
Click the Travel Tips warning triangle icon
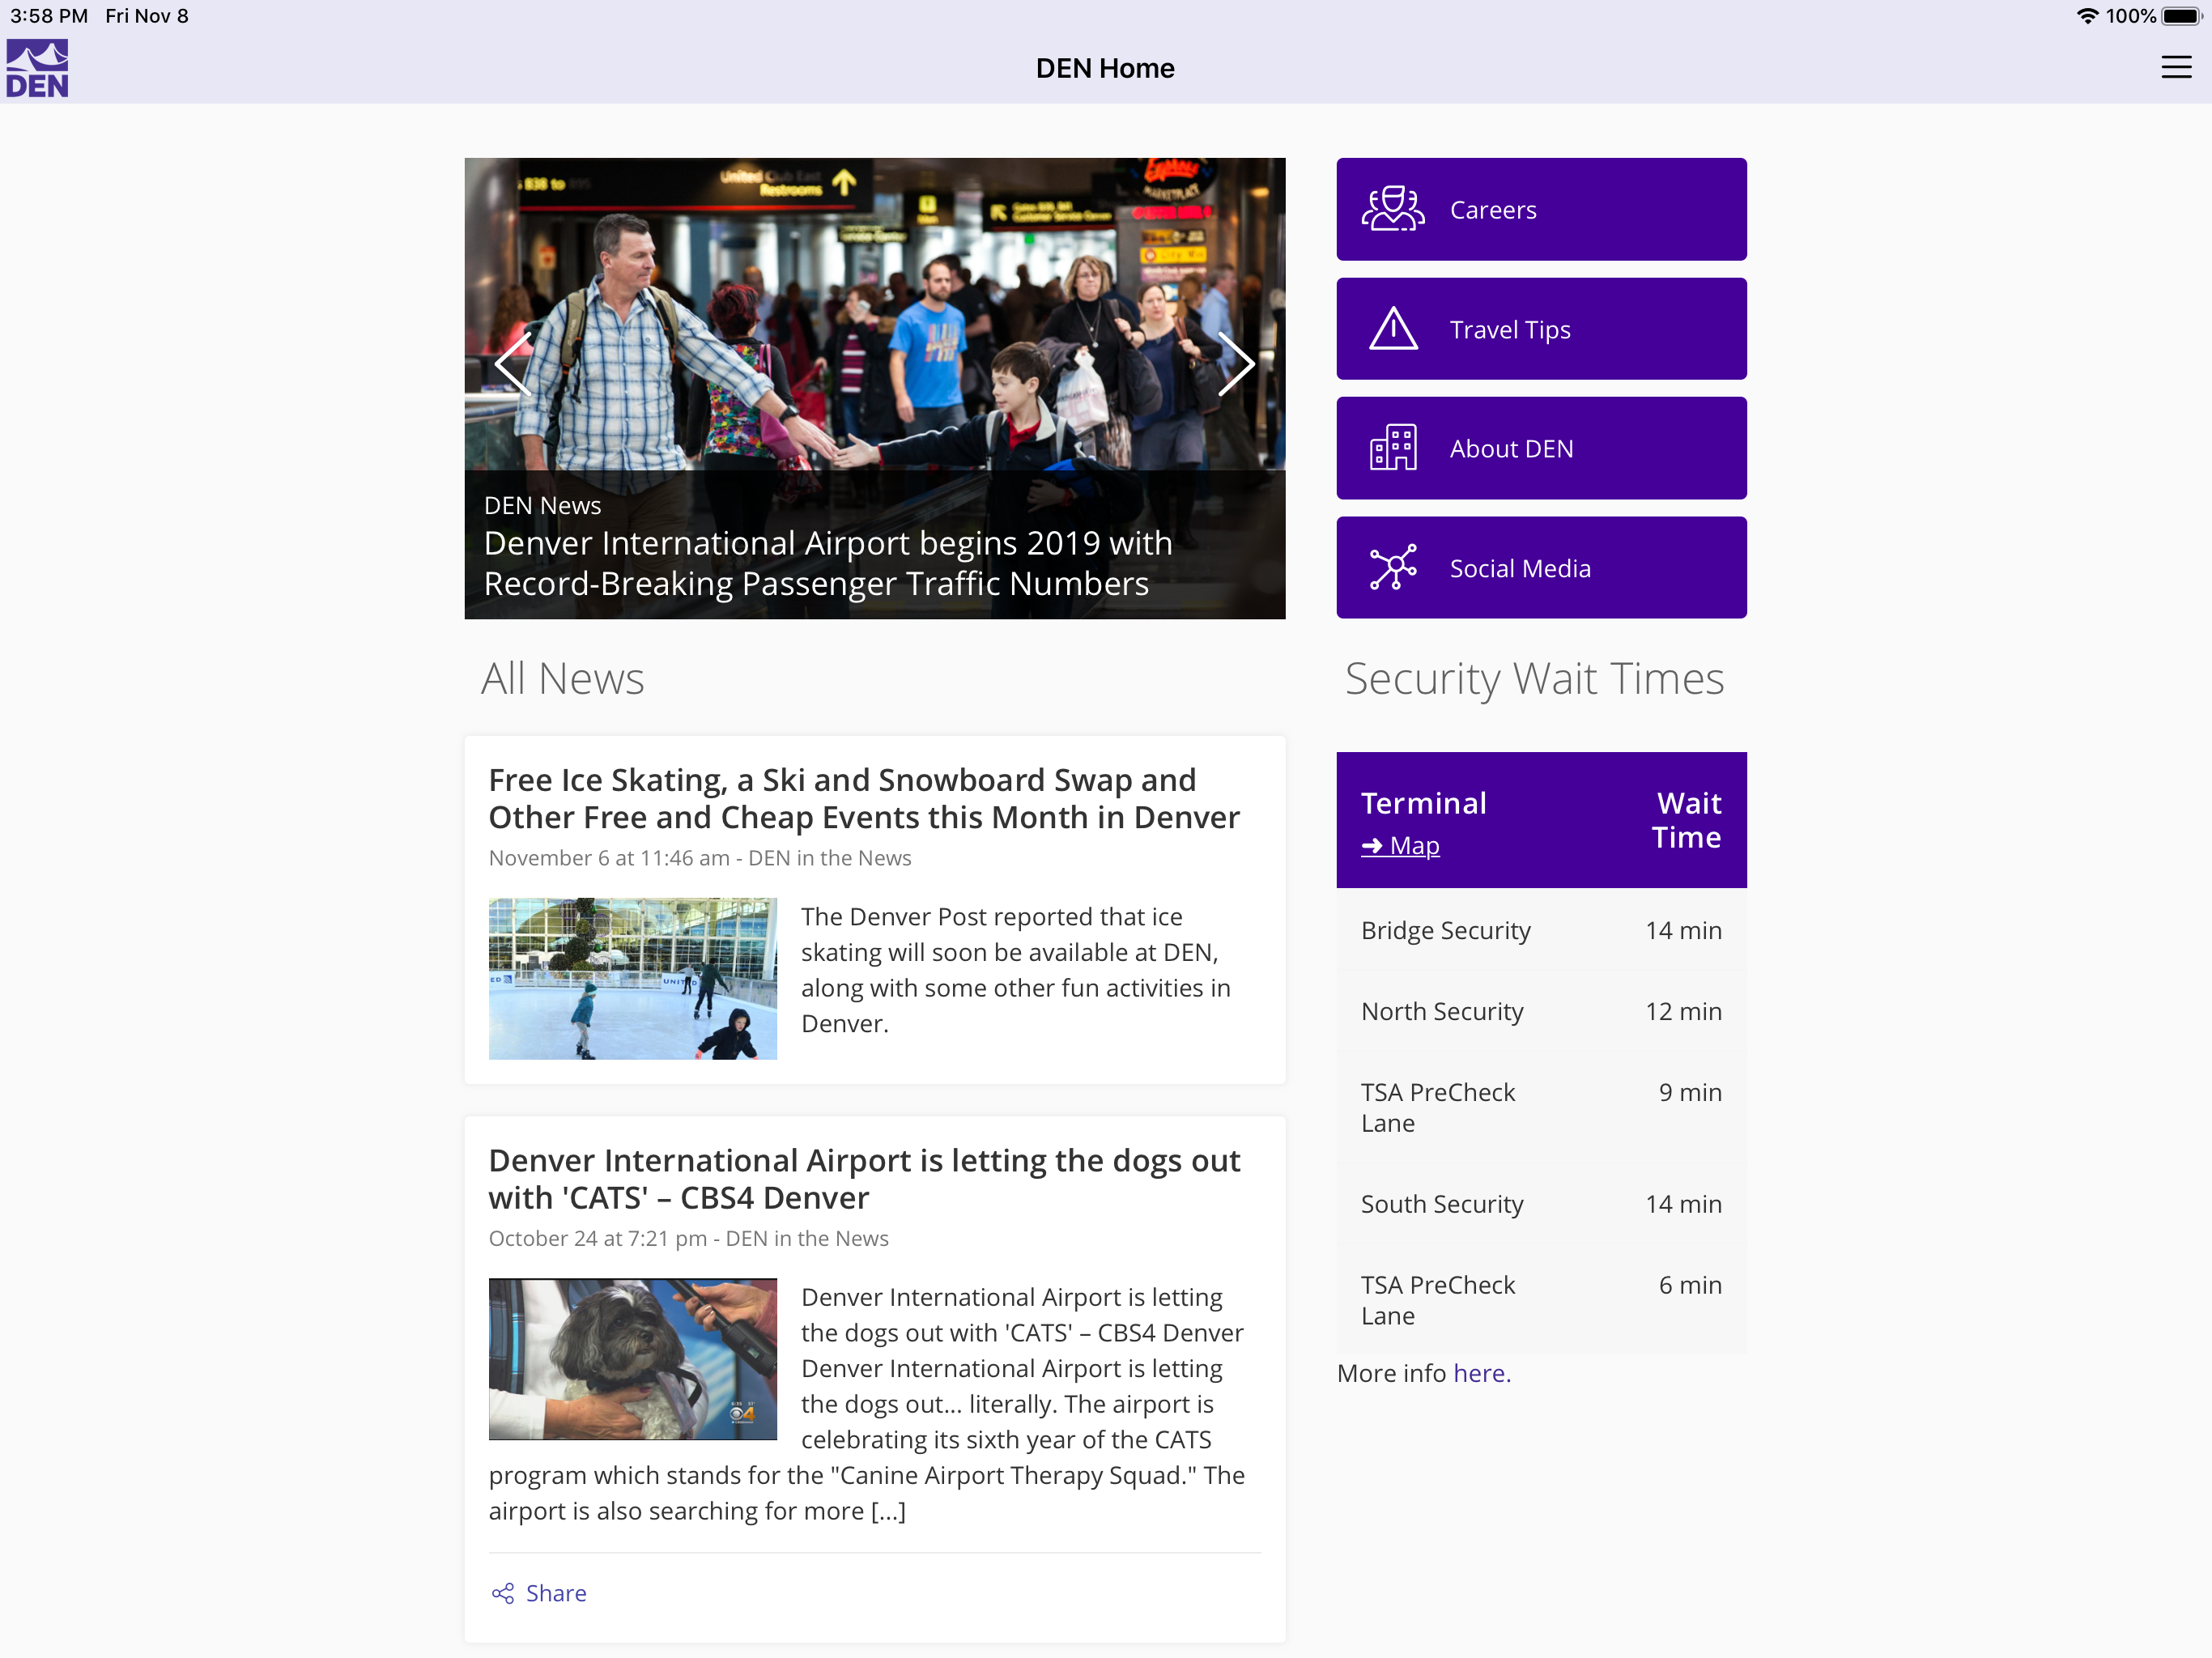click(x=1393, y=329)
